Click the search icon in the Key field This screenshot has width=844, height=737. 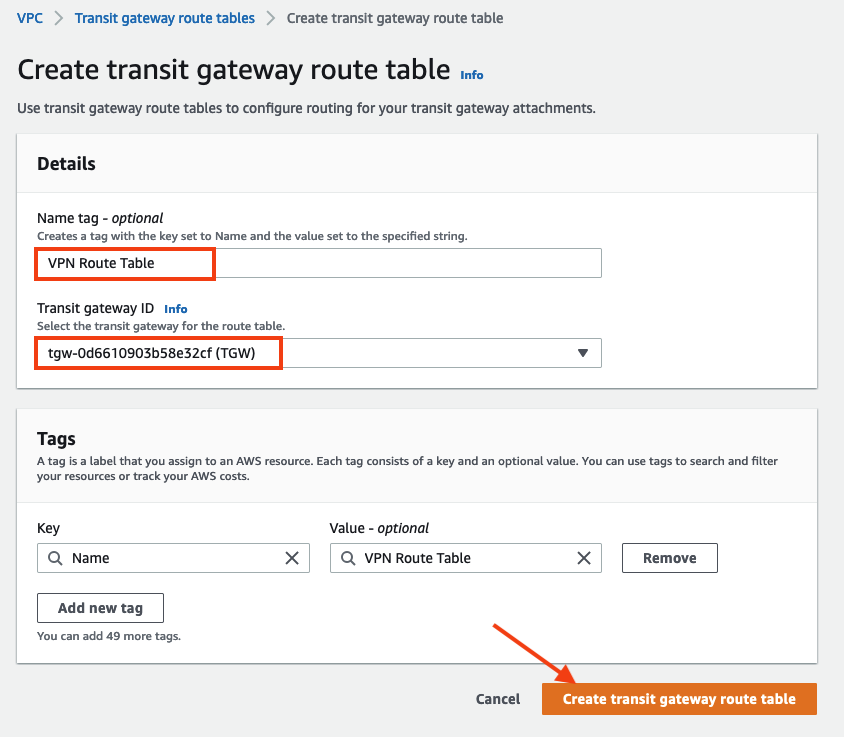click(x=55, y=558)
